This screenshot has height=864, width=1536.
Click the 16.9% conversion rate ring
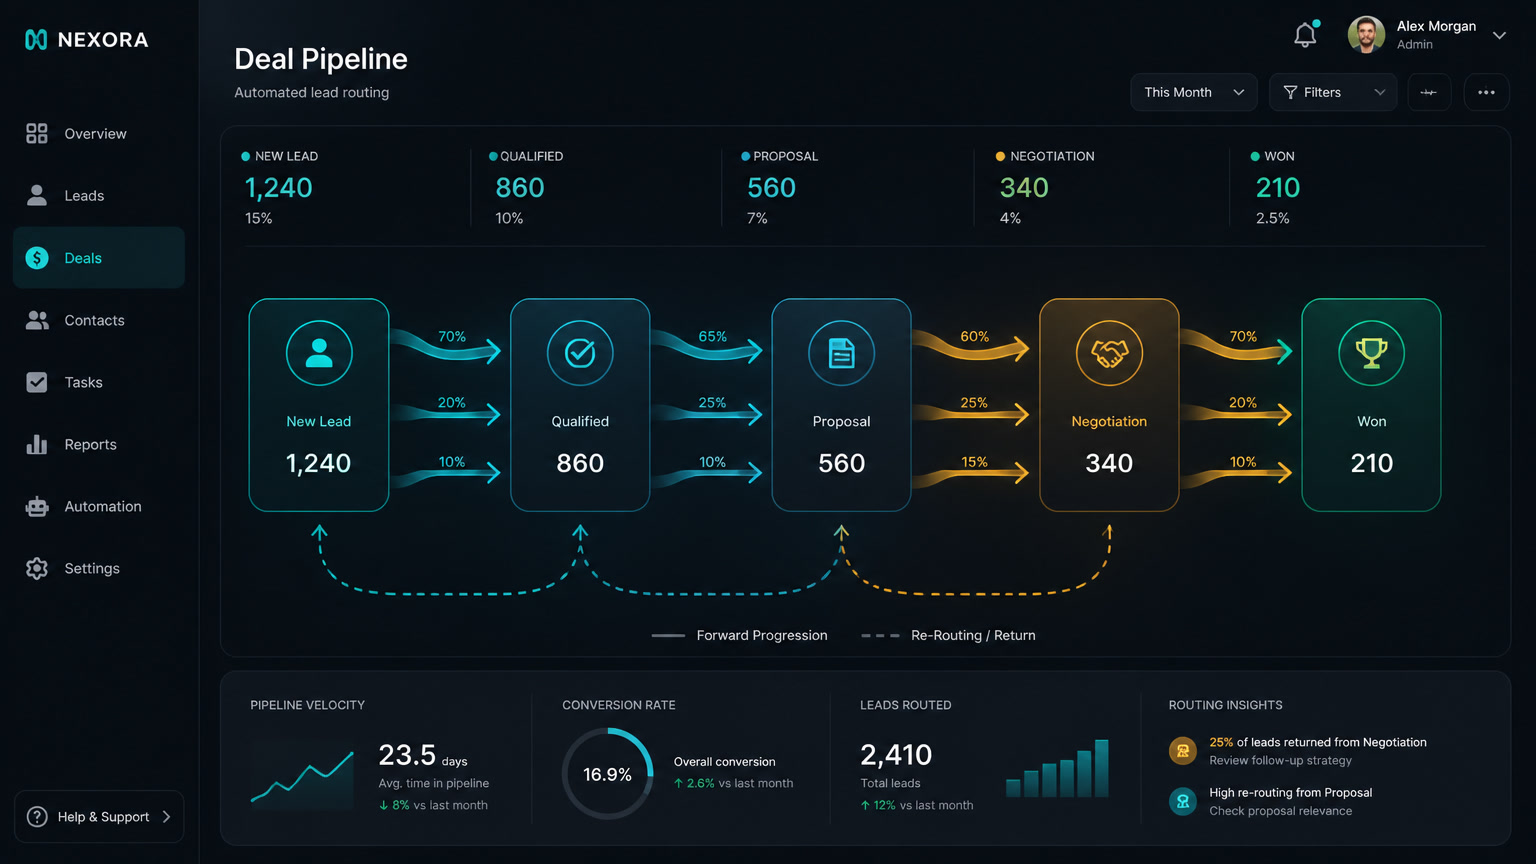(607, 774)
